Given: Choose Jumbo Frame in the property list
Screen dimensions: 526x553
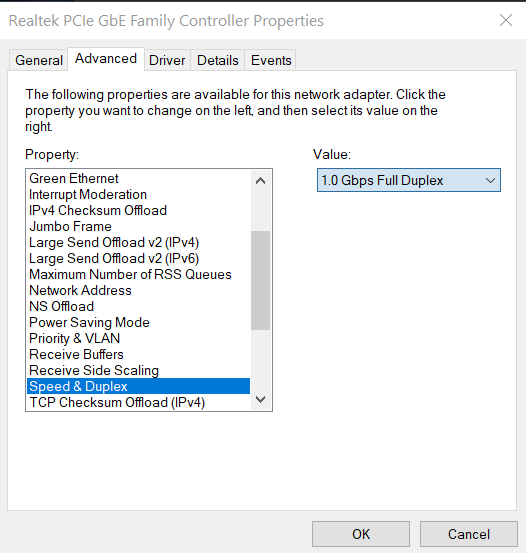Looking at the screenshot, I should 138,226.
